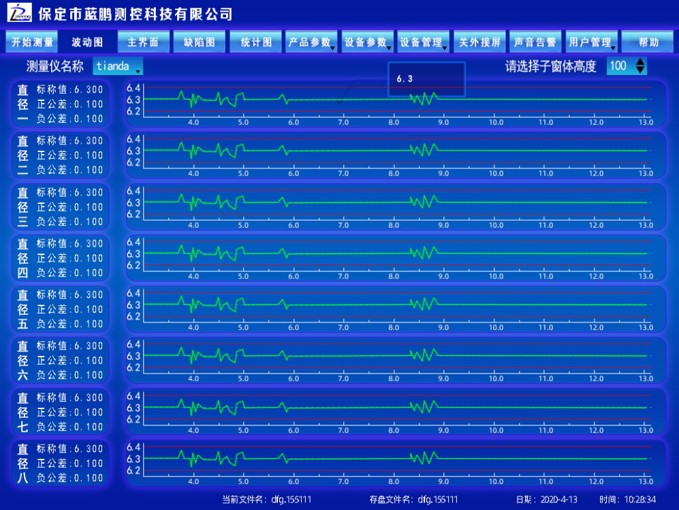This screenshot has width=679, height=510.
Task: Click the sub-window height value field showing 100
Action: (x=619, y=67)
